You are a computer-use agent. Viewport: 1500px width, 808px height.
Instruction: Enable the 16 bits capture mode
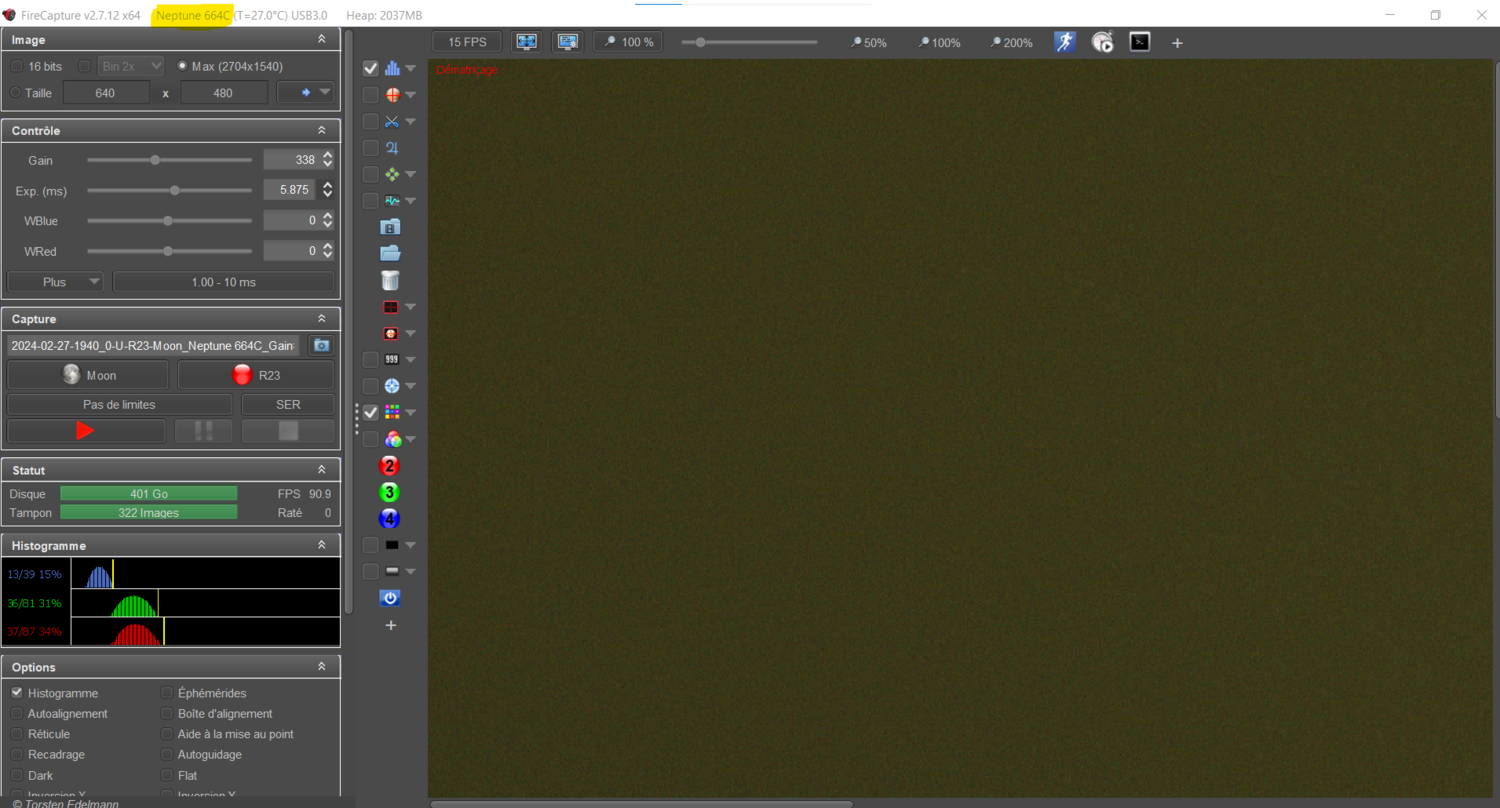17,66
